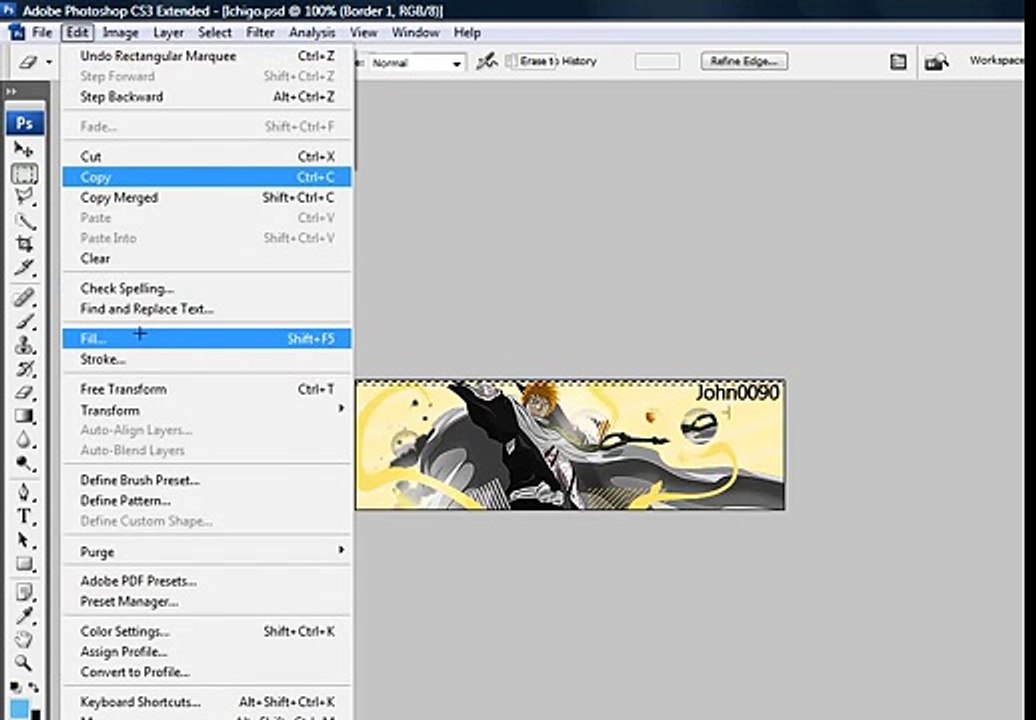Select the Quick Selection tool
This screenshot has height=720, width=1036.
point(24,221)
